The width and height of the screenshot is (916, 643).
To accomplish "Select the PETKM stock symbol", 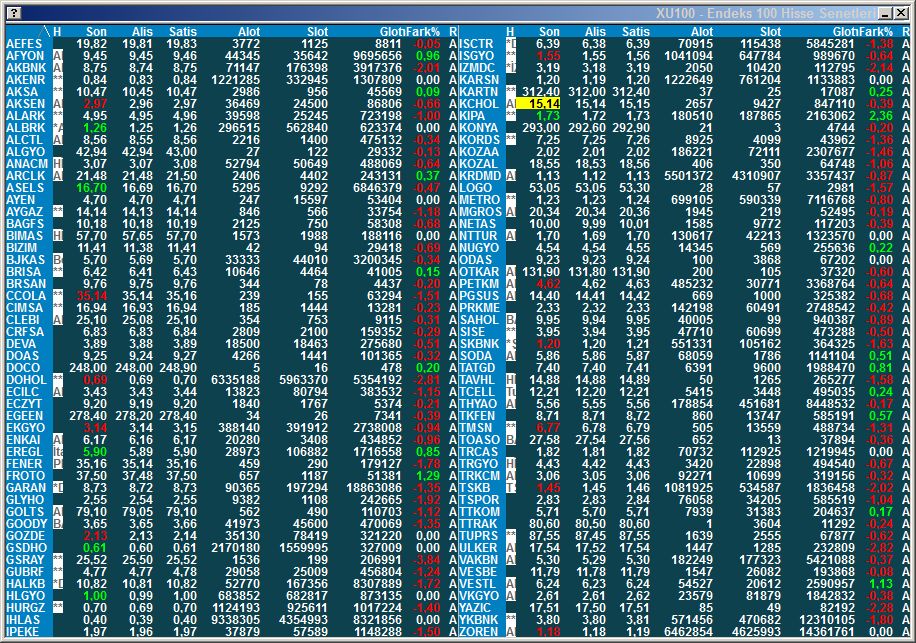I will pyautogui.click(x=480, y=284).
